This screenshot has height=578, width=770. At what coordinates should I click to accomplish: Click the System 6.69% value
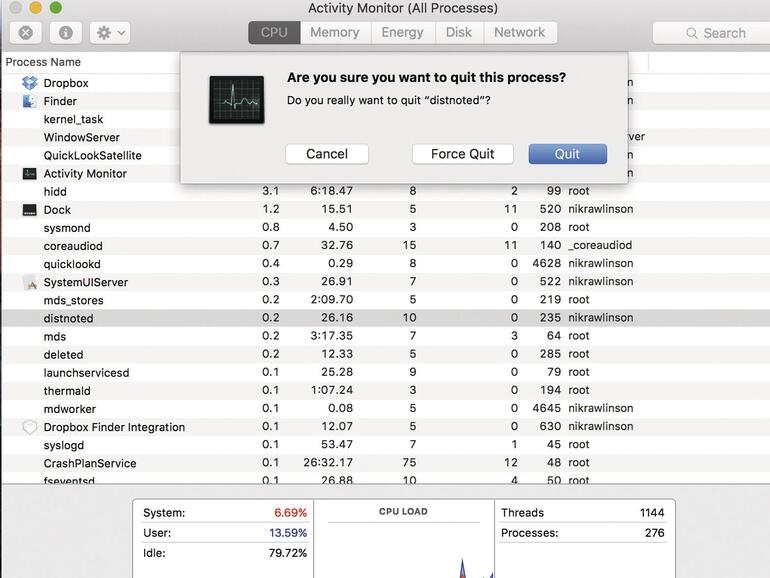click(291, 513)
